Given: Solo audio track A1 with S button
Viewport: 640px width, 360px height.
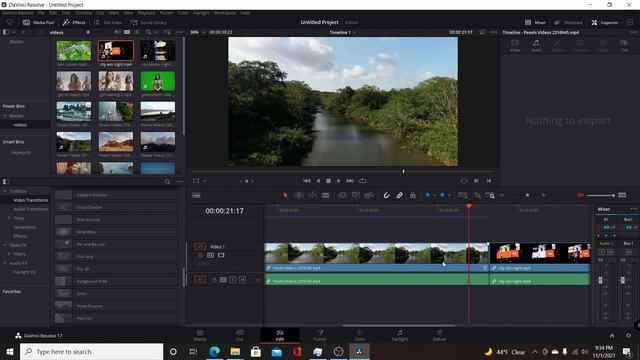Looking at the screenshot, I should (x=232, y=280).
